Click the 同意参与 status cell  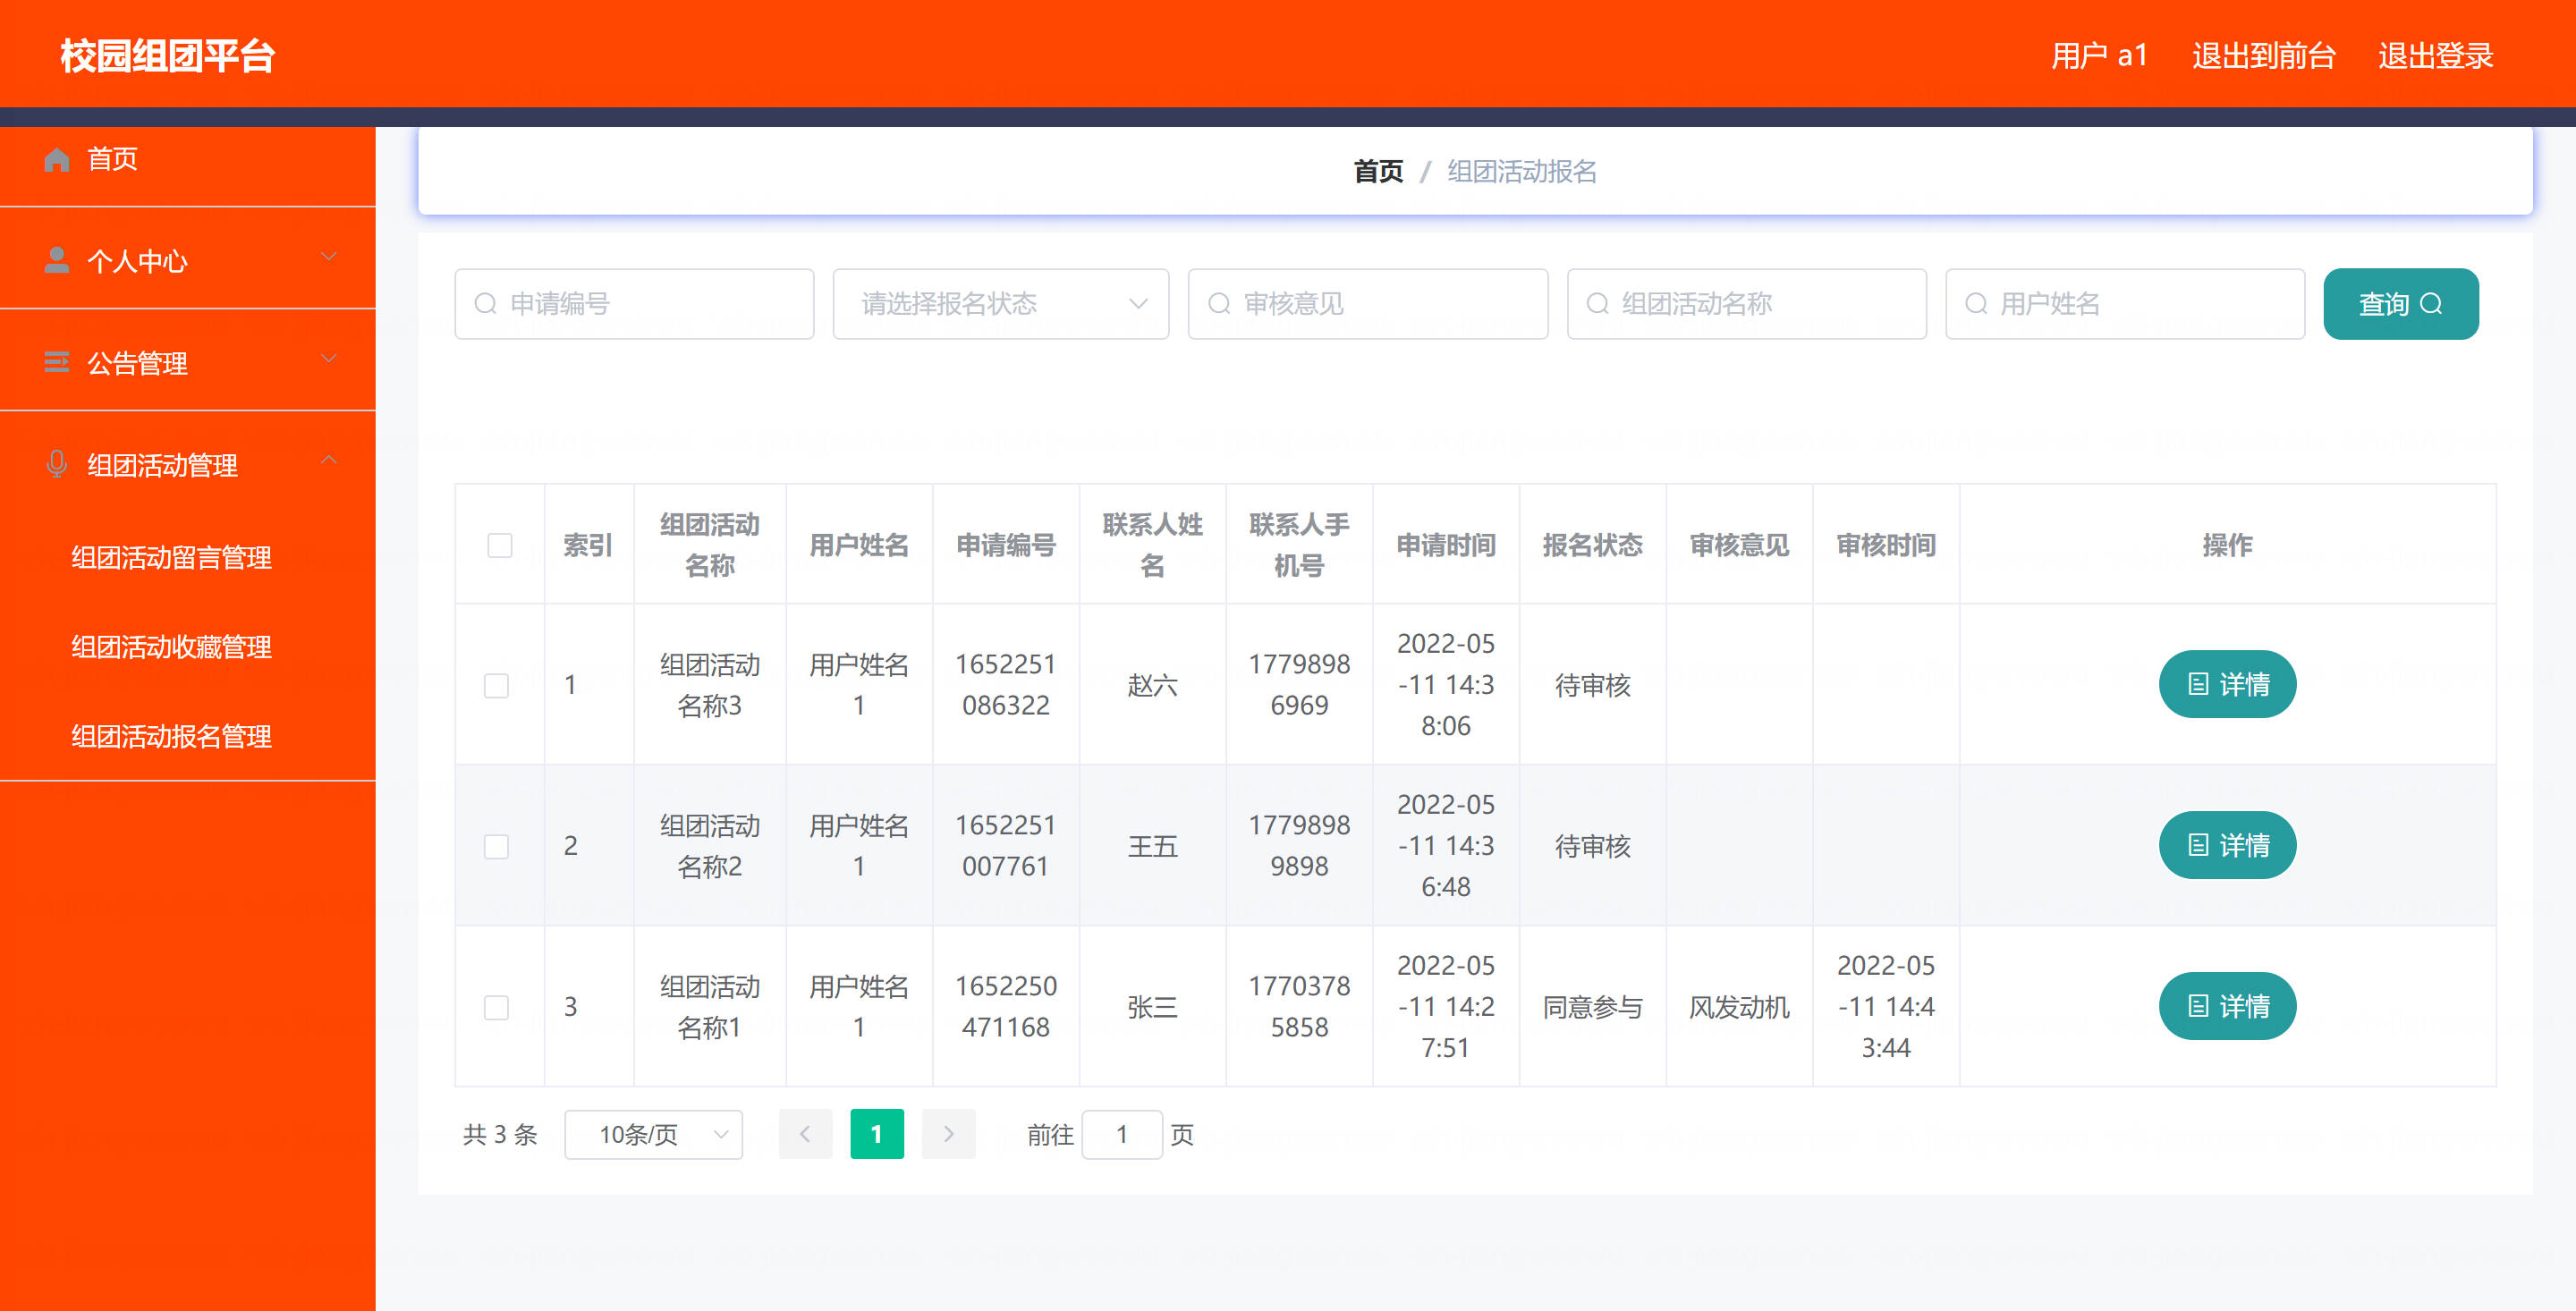pos(1592,1007)
